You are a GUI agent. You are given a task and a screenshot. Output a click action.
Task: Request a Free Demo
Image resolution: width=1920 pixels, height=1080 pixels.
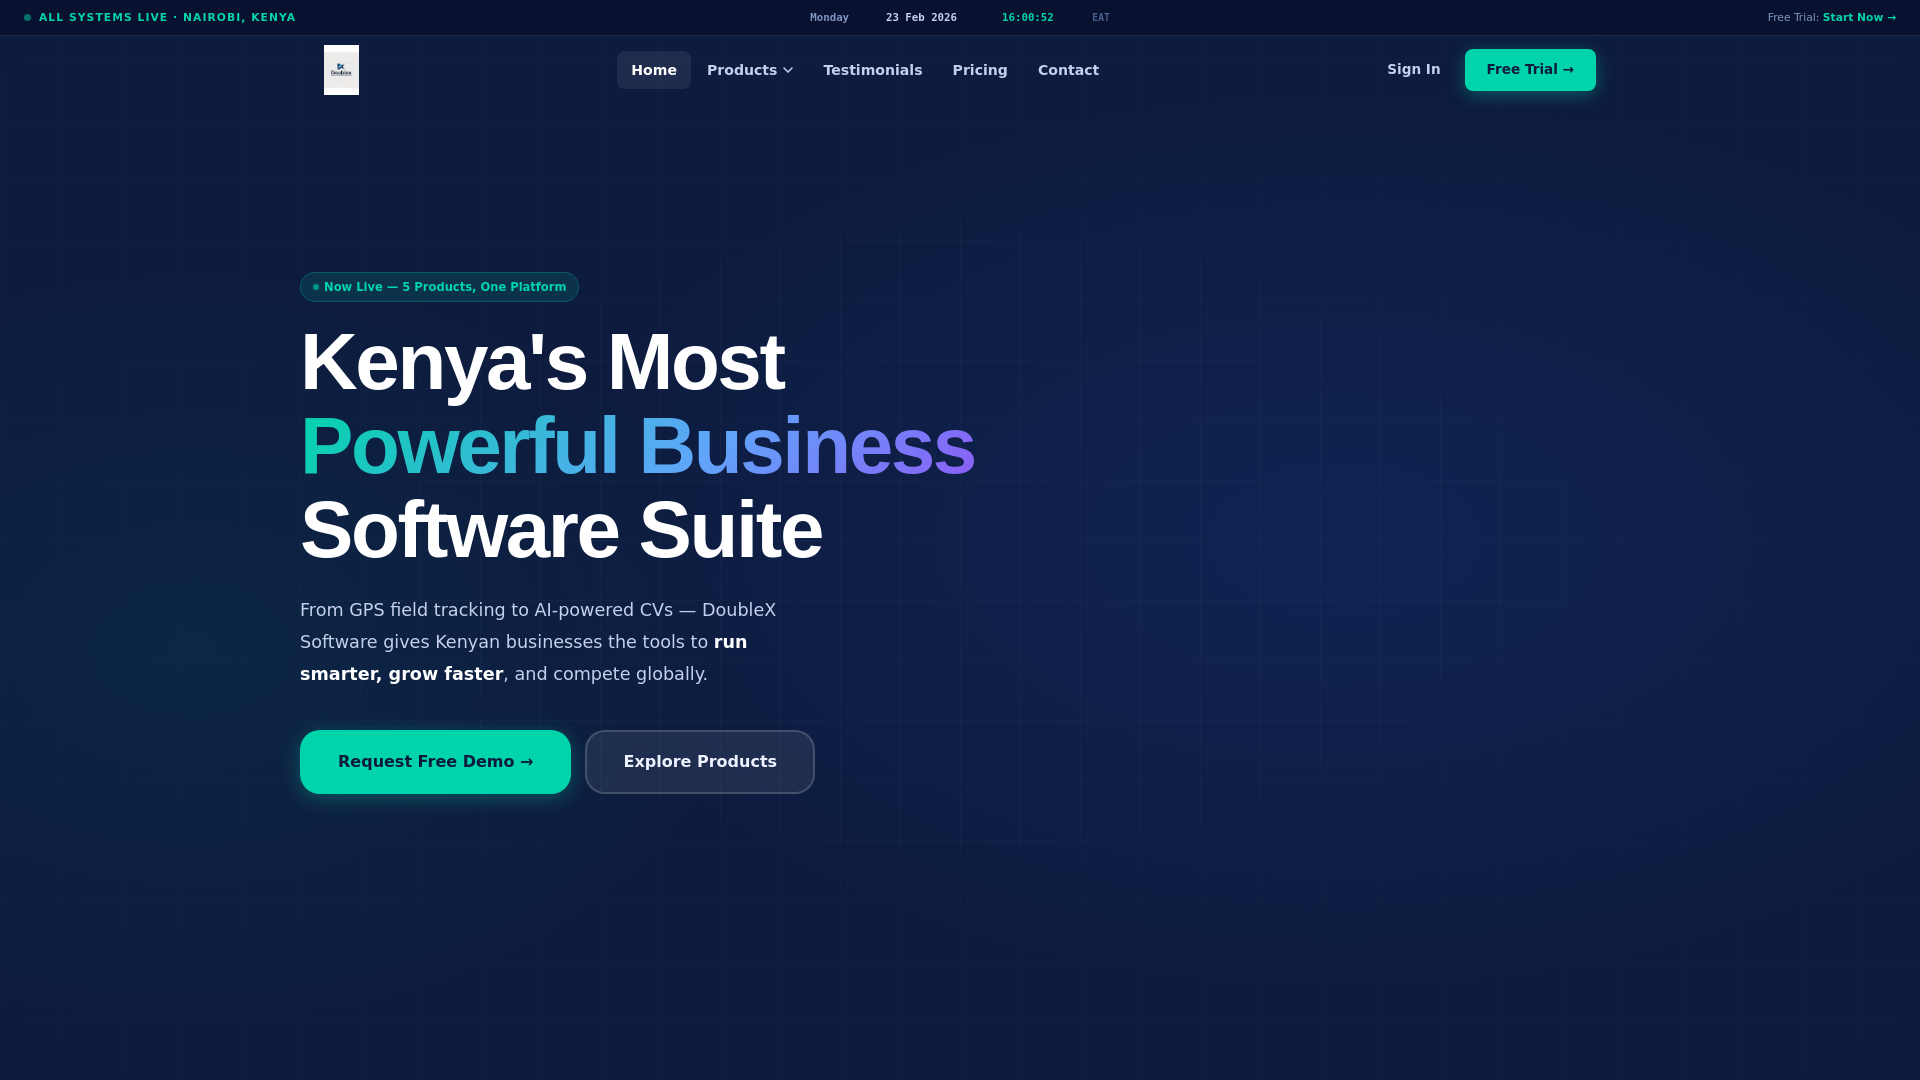point(435,762)
